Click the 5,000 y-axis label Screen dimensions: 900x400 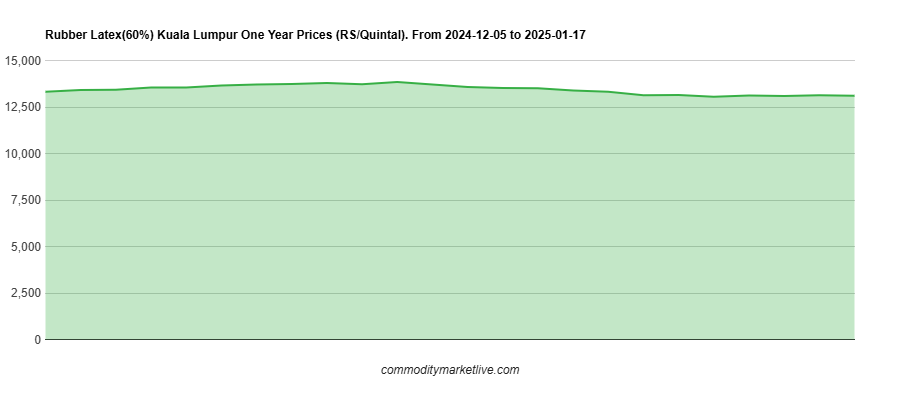[x=27, y=247]
